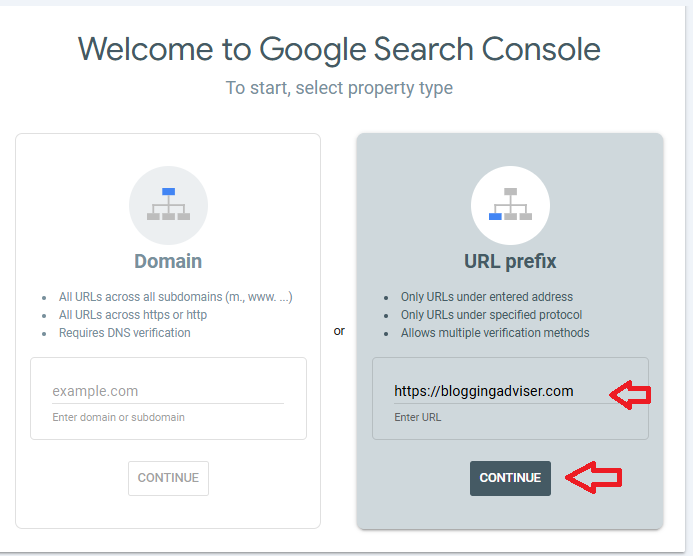Click the "Enter URL" helper label
This screenshot has height=556, width=693.
point(418,417)
